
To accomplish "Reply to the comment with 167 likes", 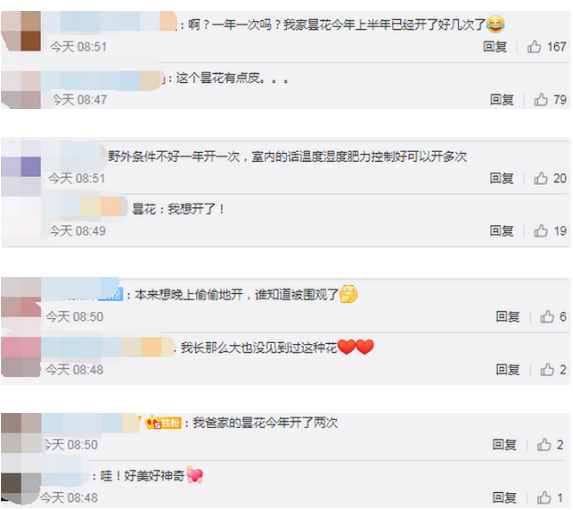I will point(495,47).
